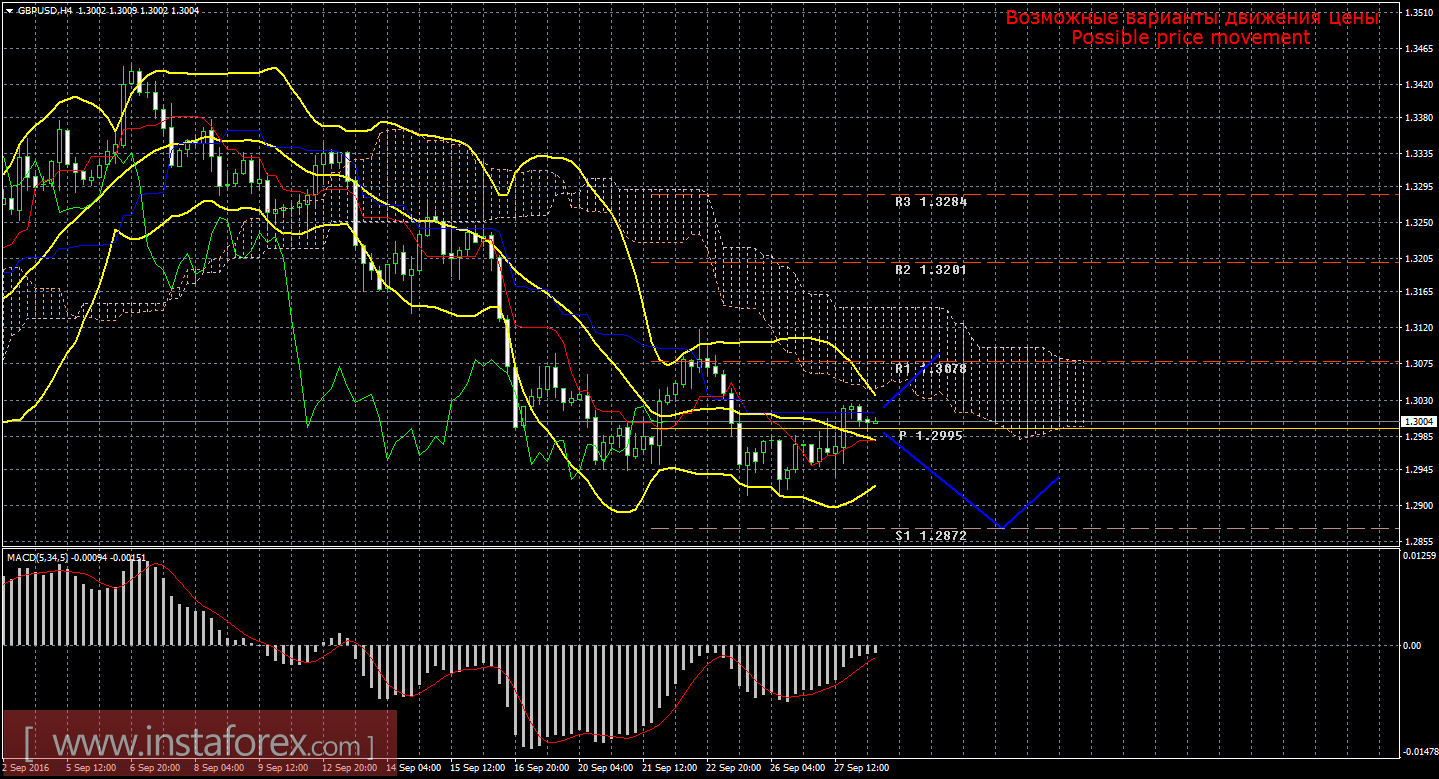
Task: Click the 0.01259 MACD scale value
Action: (1419, 556)
